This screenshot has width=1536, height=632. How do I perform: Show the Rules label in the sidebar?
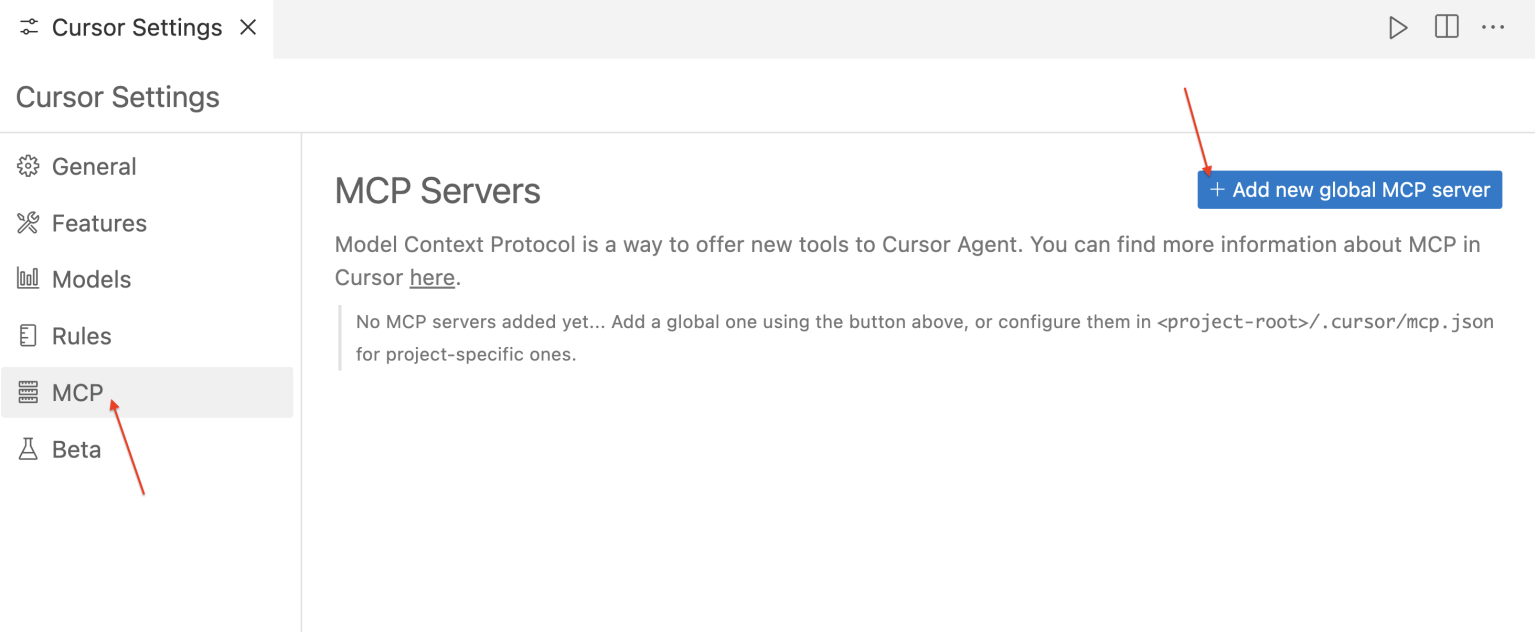(81, 336)
